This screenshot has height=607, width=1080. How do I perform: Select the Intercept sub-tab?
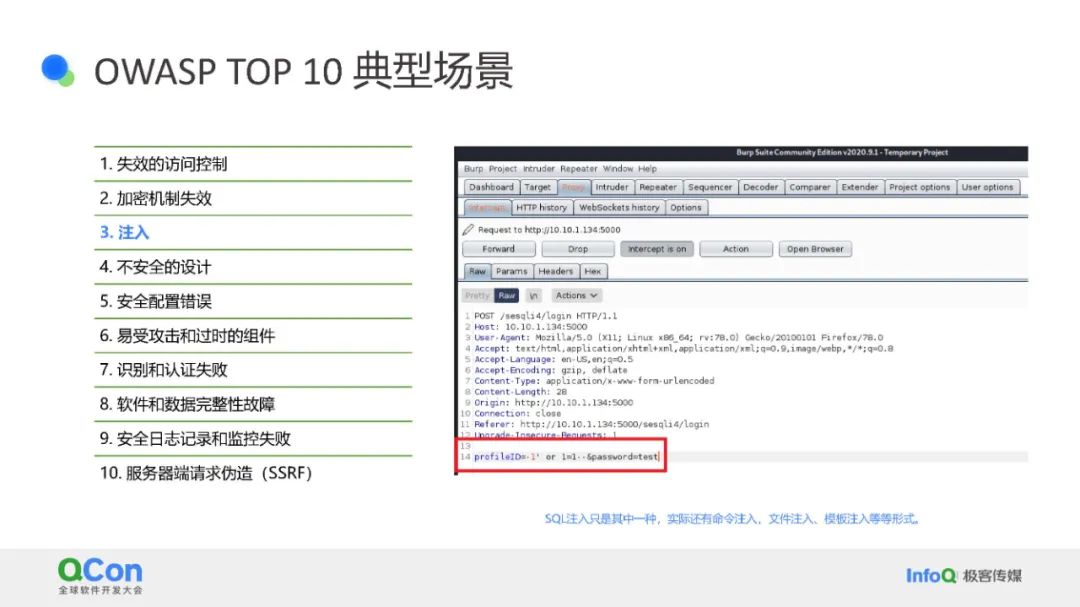tap(487, 207)
